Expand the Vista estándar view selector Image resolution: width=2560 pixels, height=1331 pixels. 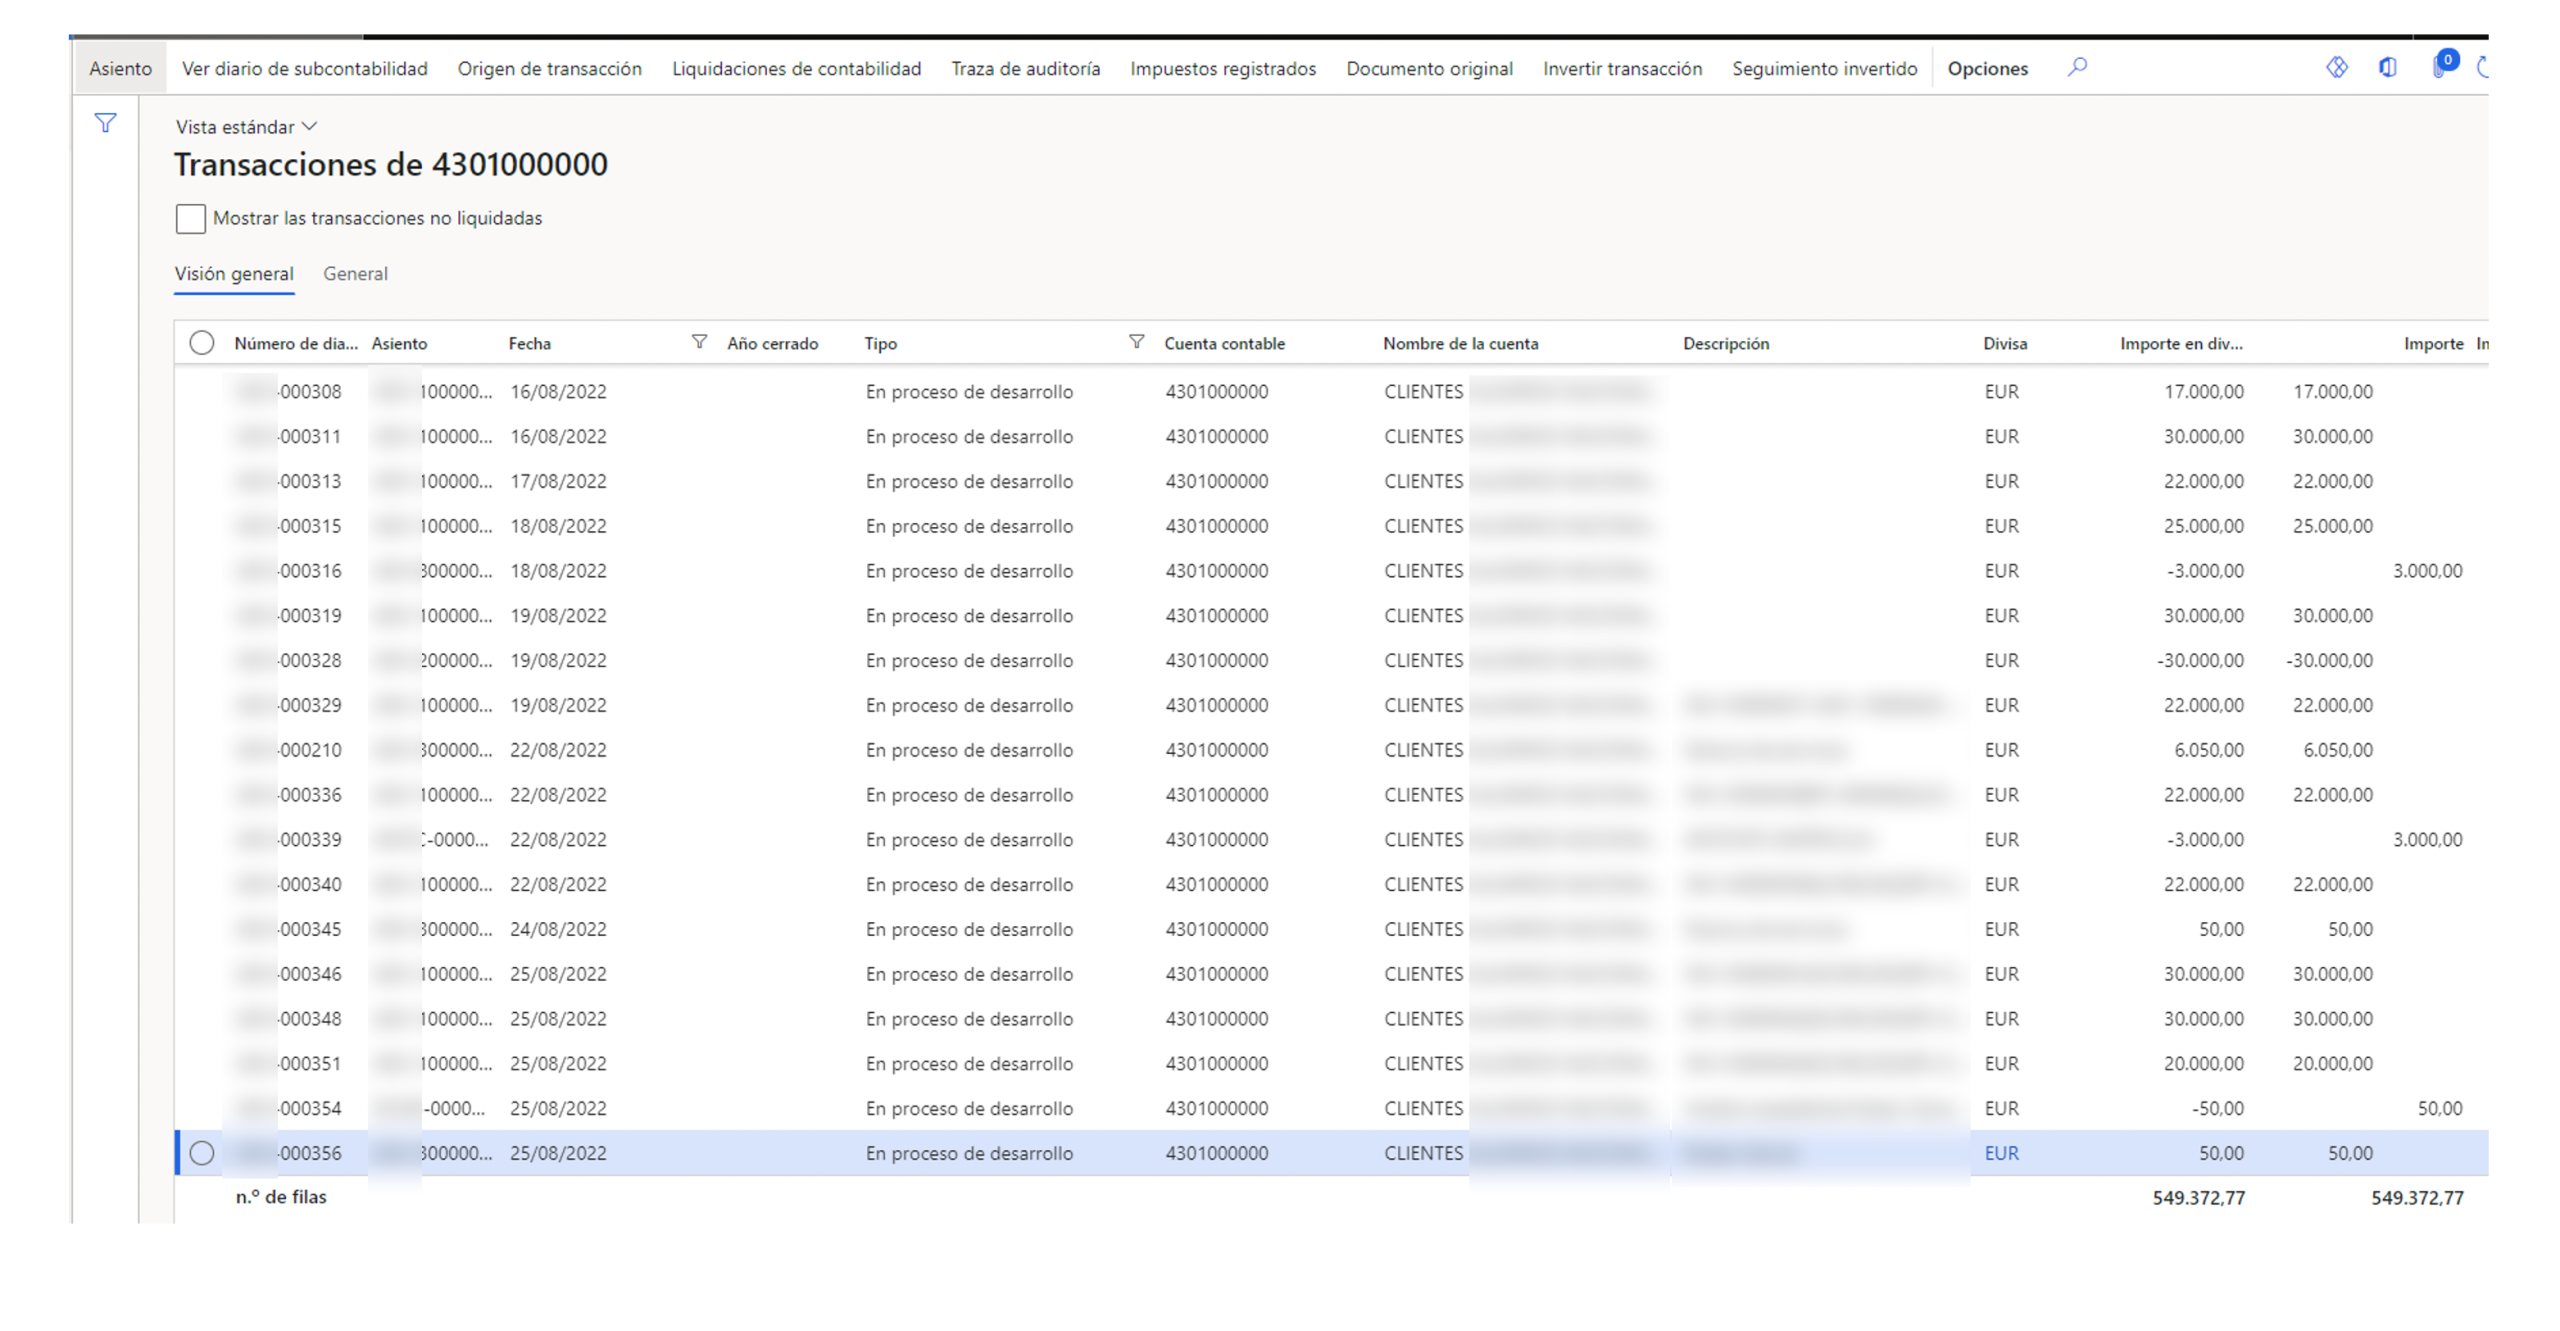[x=246, y=127]
